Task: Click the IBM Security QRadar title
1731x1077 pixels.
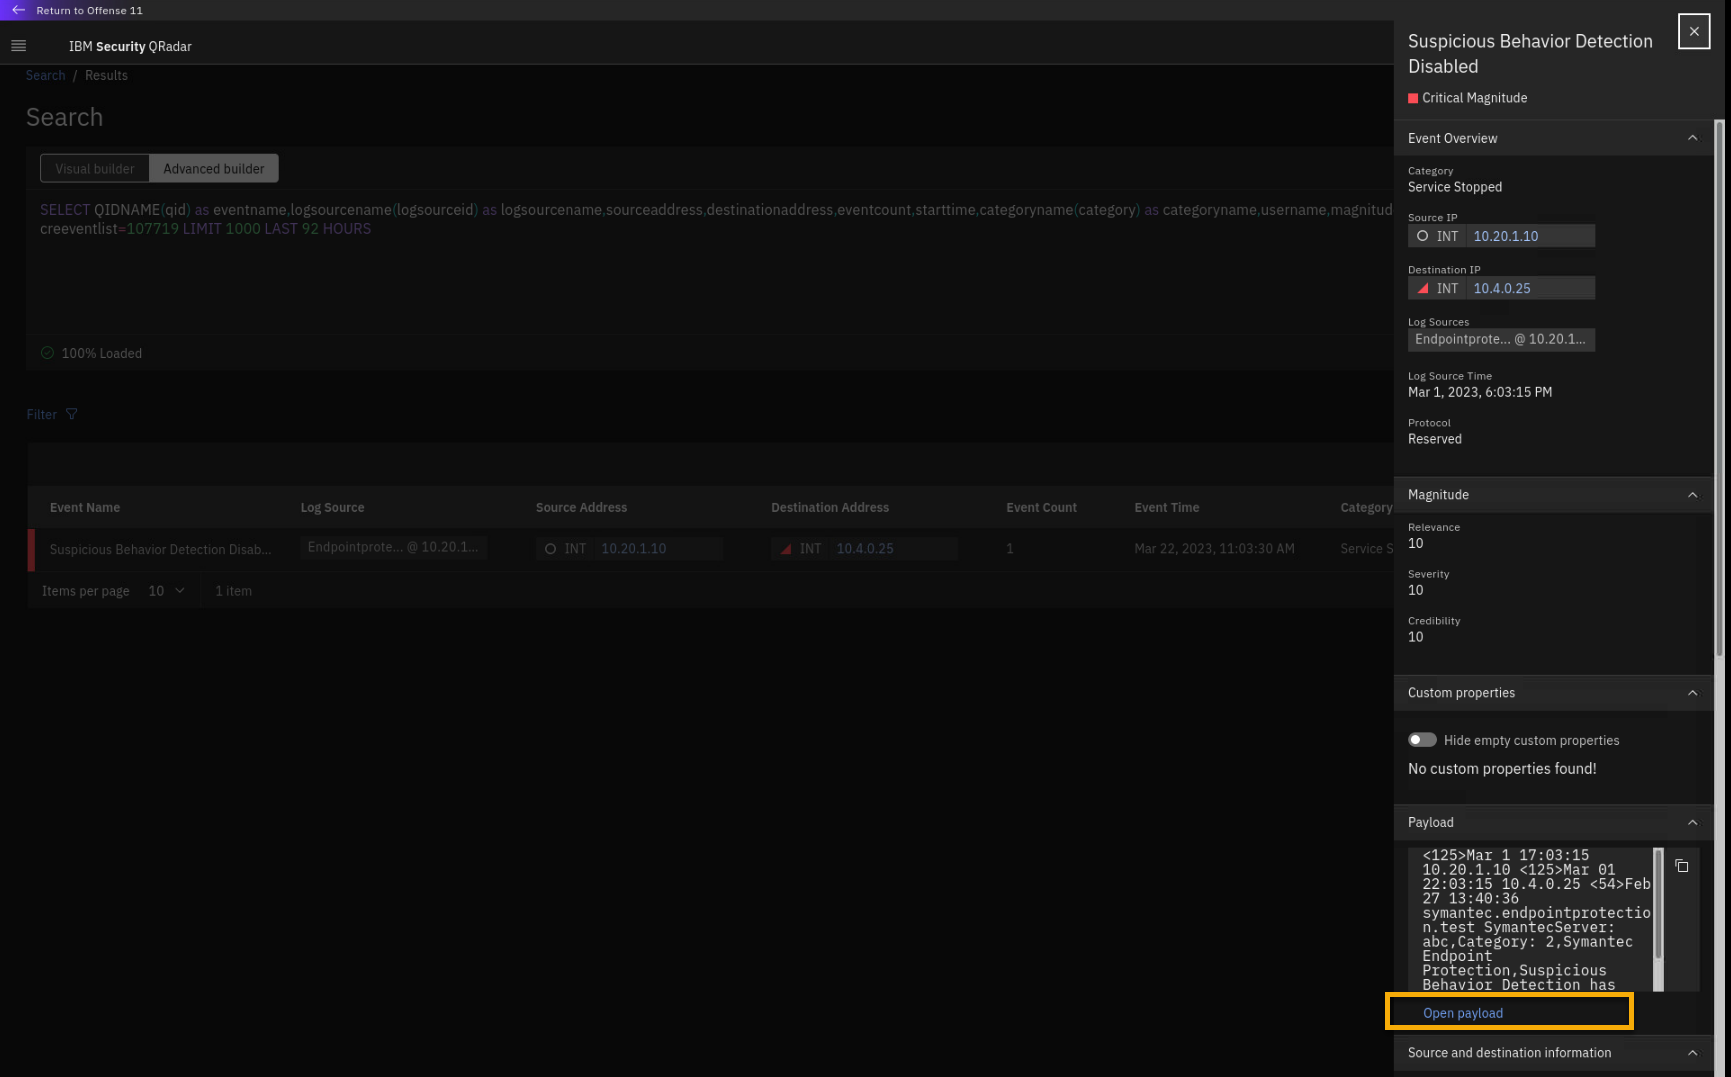Action: pos(130,46)
